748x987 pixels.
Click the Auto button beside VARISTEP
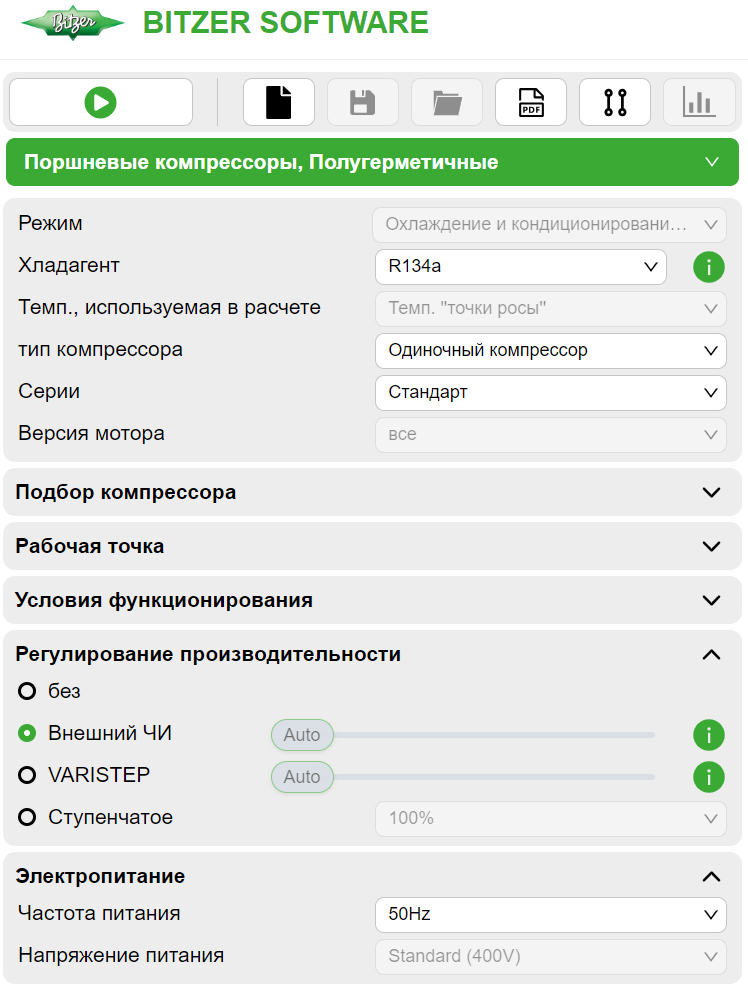302,776
